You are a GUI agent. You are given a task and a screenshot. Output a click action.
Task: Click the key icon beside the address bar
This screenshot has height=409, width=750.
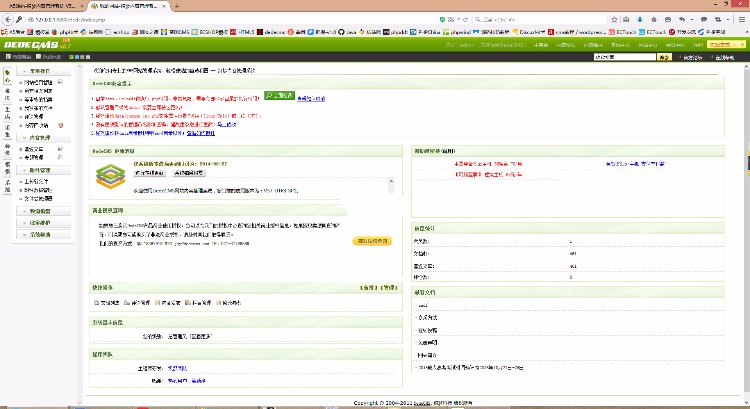point(20,20)
